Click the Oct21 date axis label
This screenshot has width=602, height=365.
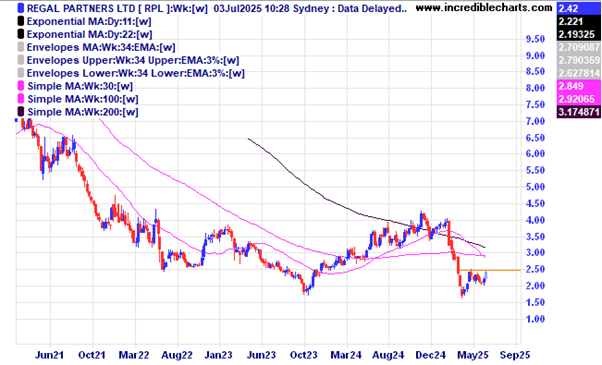coord(92,355)
